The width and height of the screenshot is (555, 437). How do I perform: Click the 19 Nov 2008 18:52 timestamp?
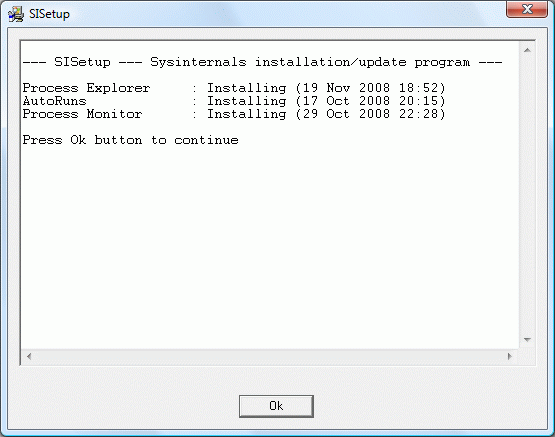371,88
